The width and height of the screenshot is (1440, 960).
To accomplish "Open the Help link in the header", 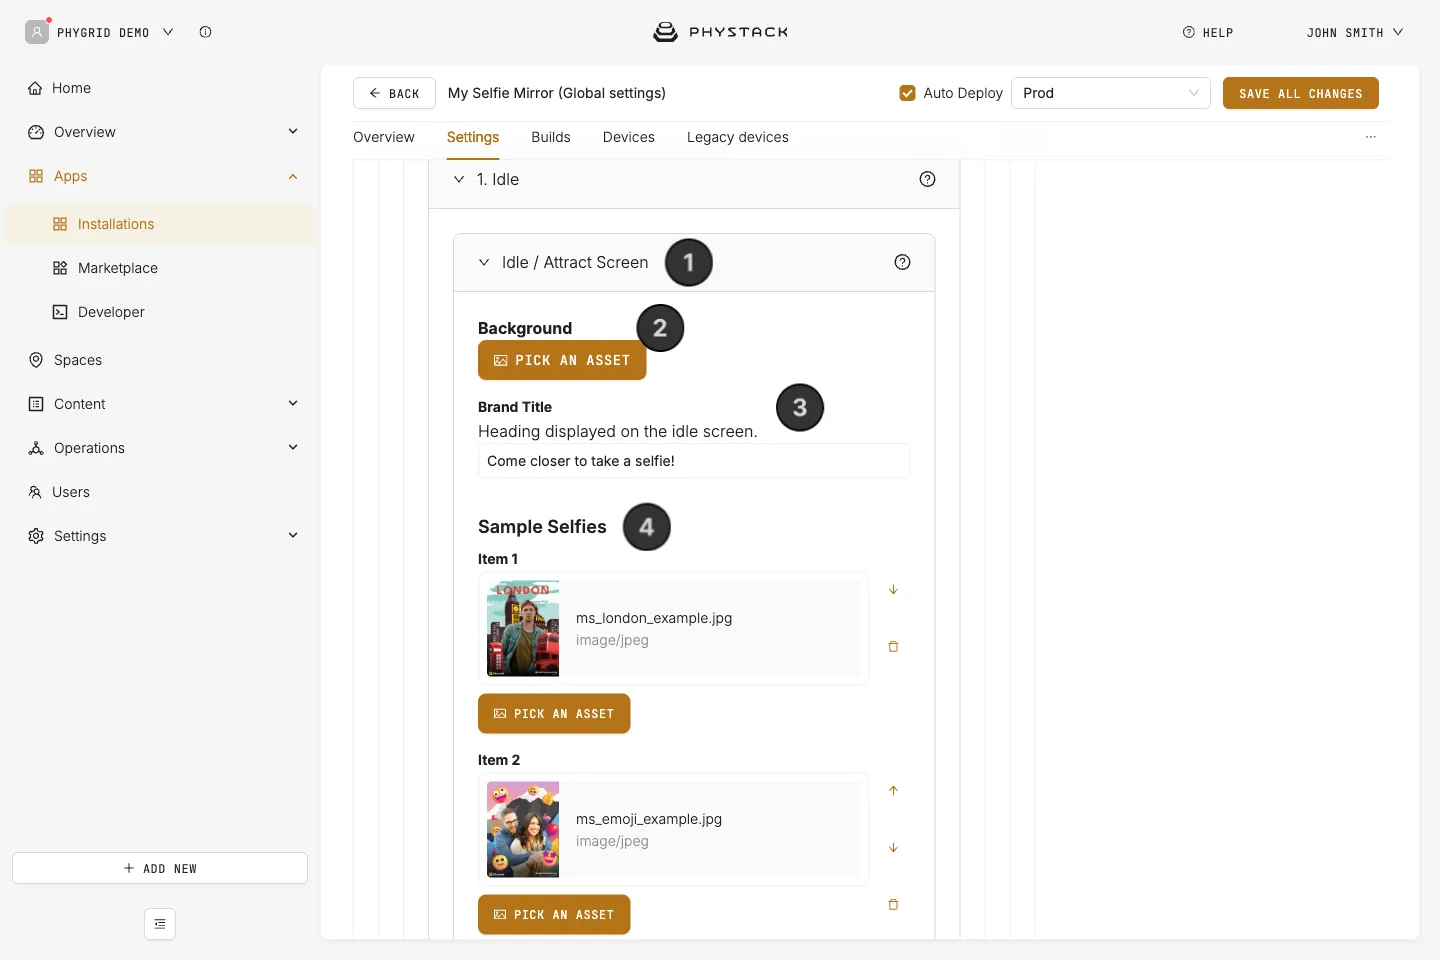I will pyautogui.click(x=1208, y=32).
